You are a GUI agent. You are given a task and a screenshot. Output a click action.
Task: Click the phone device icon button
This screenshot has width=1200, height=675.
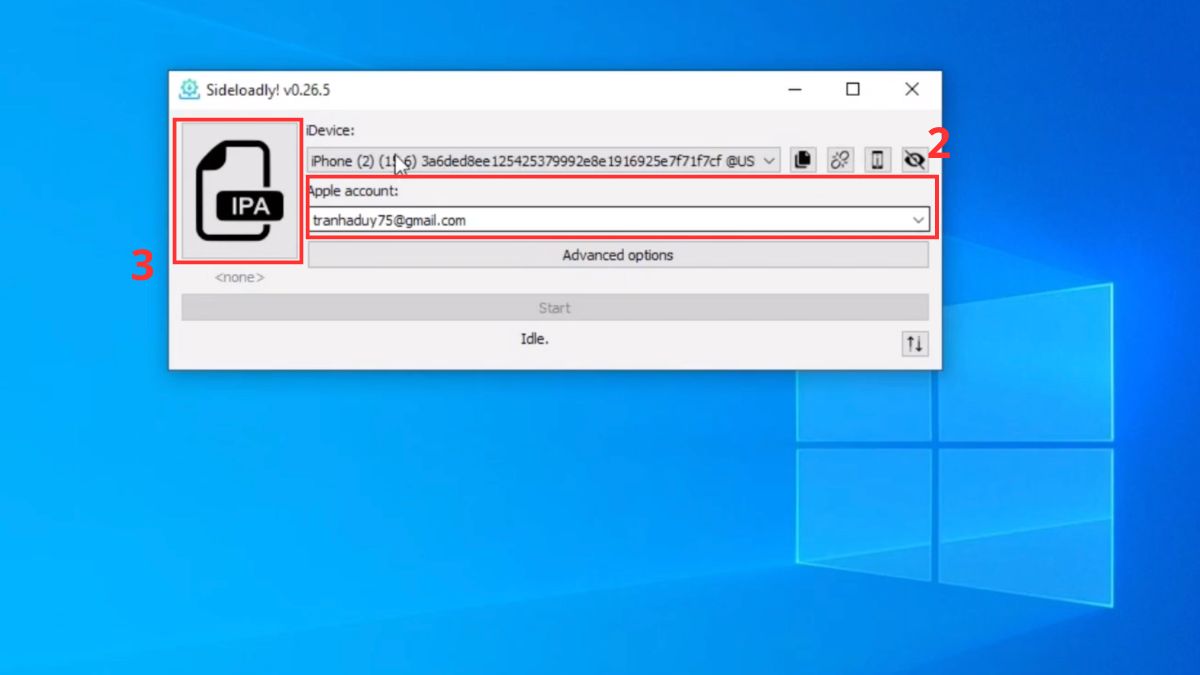[877, 160]
